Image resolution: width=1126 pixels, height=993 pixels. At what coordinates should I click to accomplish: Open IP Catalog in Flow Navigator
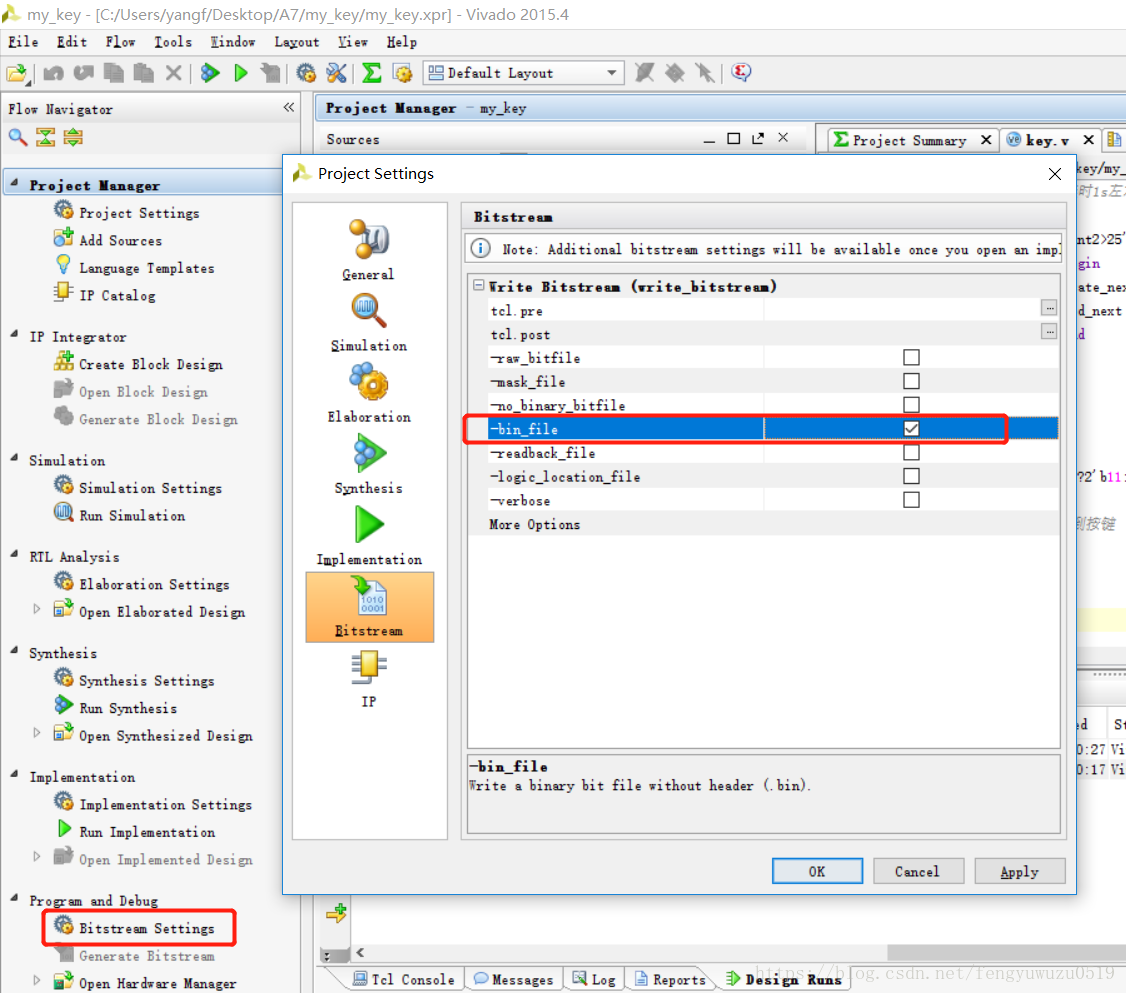click(105, 294)
